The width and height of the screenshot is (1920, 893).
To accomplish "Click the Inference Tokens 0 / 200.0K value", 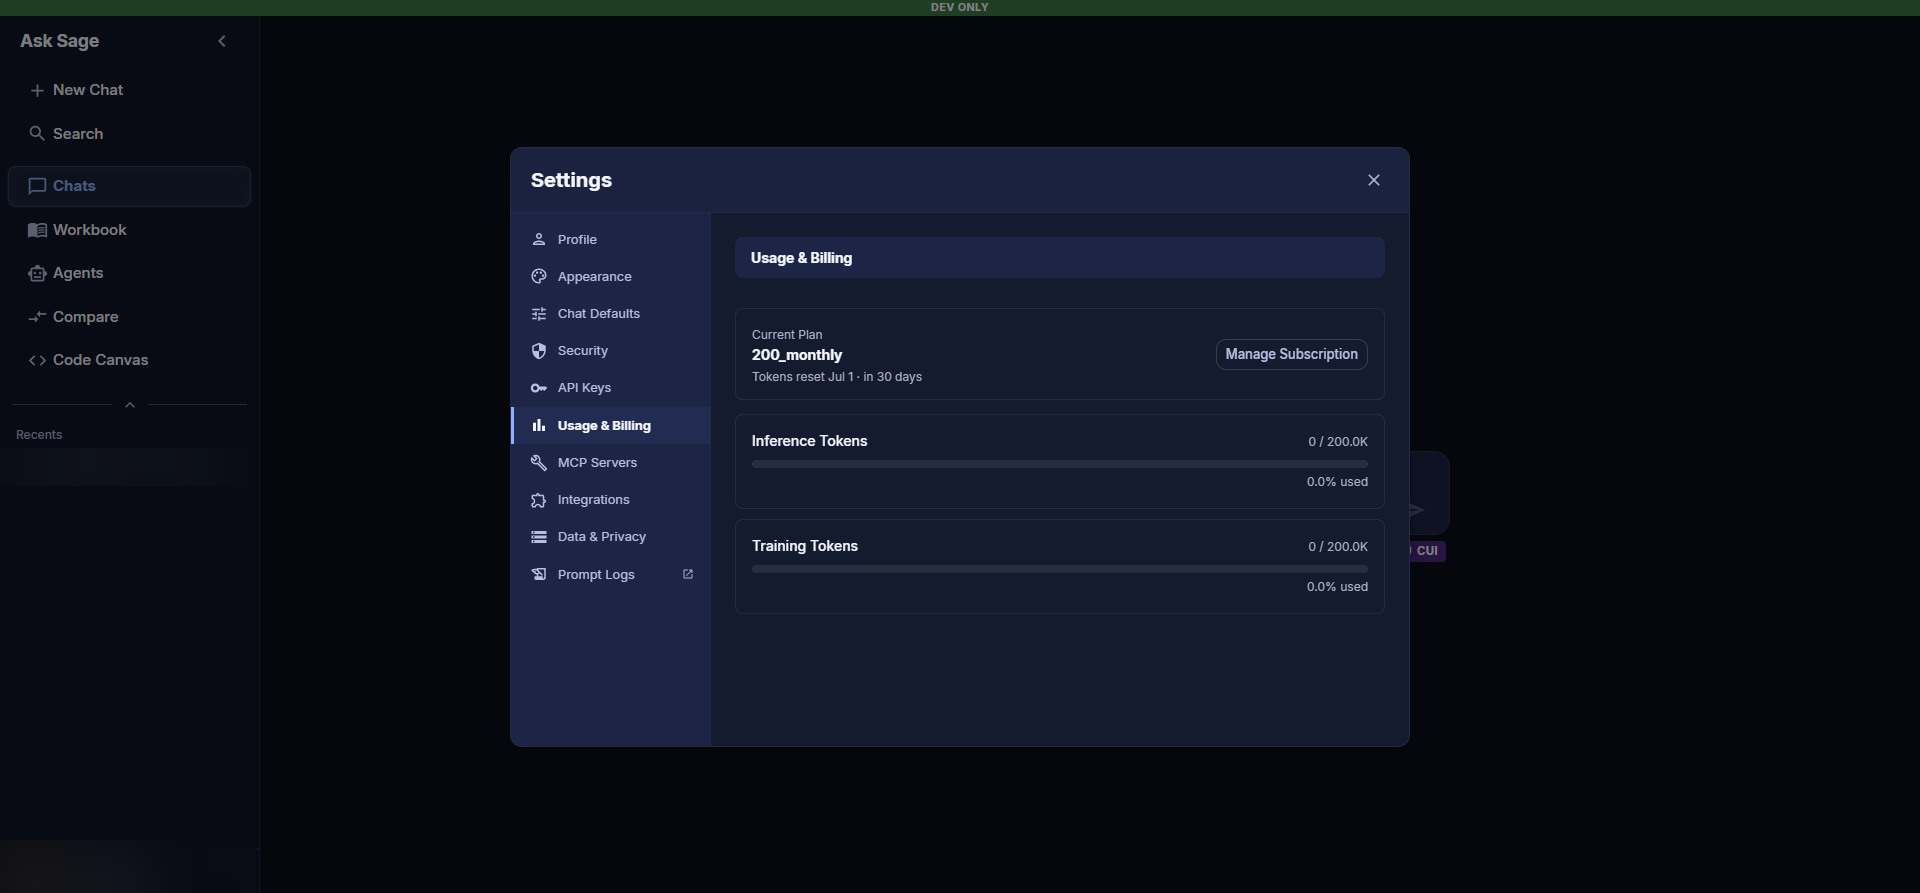I will click(1338, 441).
